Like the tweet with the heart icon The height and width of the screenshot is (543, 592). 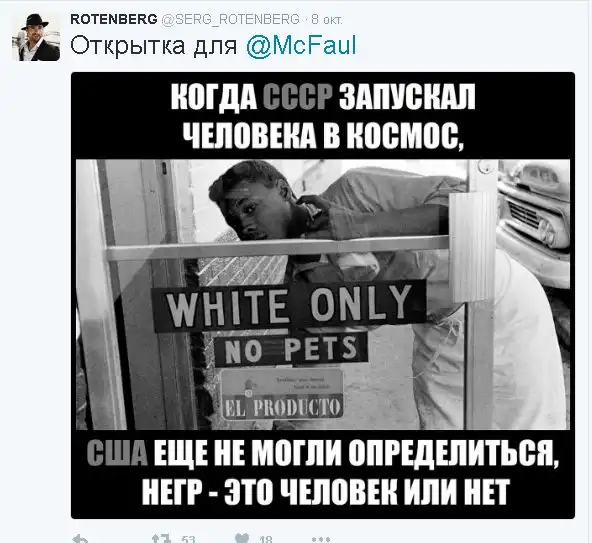(242, 538)
